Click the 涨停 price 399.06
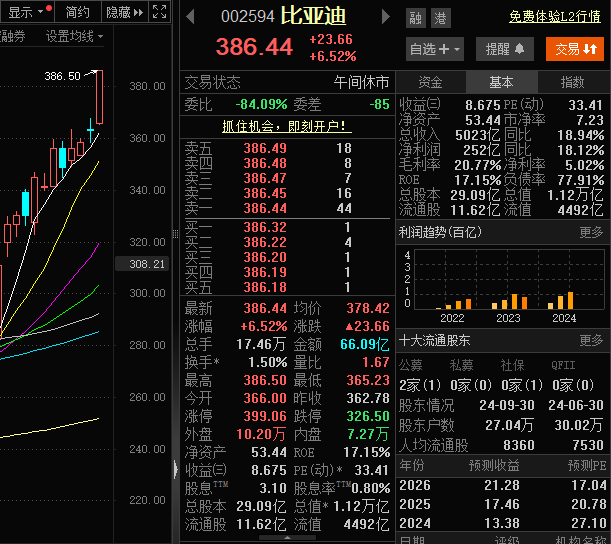Image resolution: width=611 pixels, height=544 pixels. [x=265, y=417]
